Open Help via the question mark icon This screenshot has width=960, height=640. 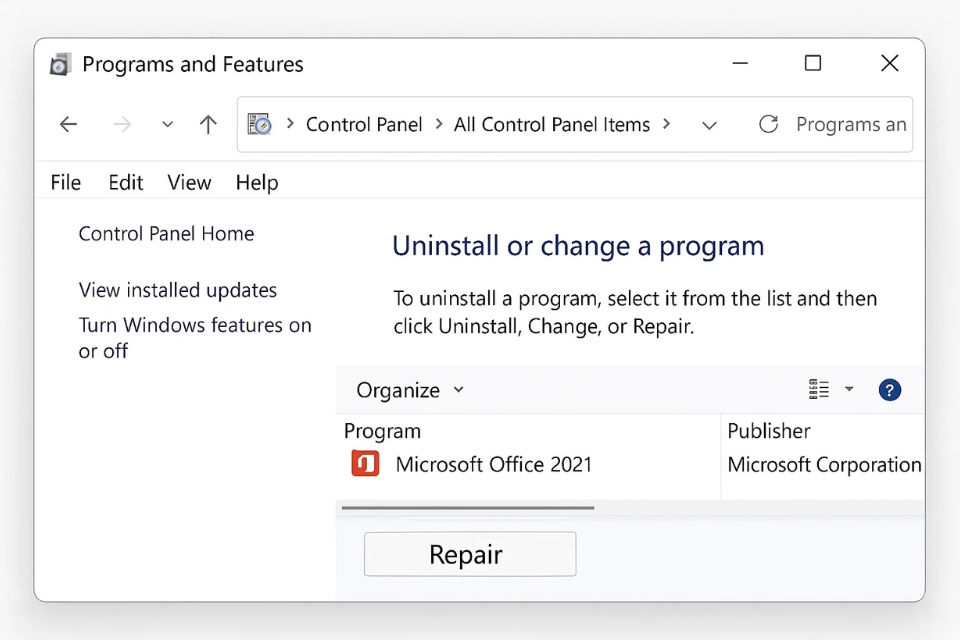pos(890,390)
